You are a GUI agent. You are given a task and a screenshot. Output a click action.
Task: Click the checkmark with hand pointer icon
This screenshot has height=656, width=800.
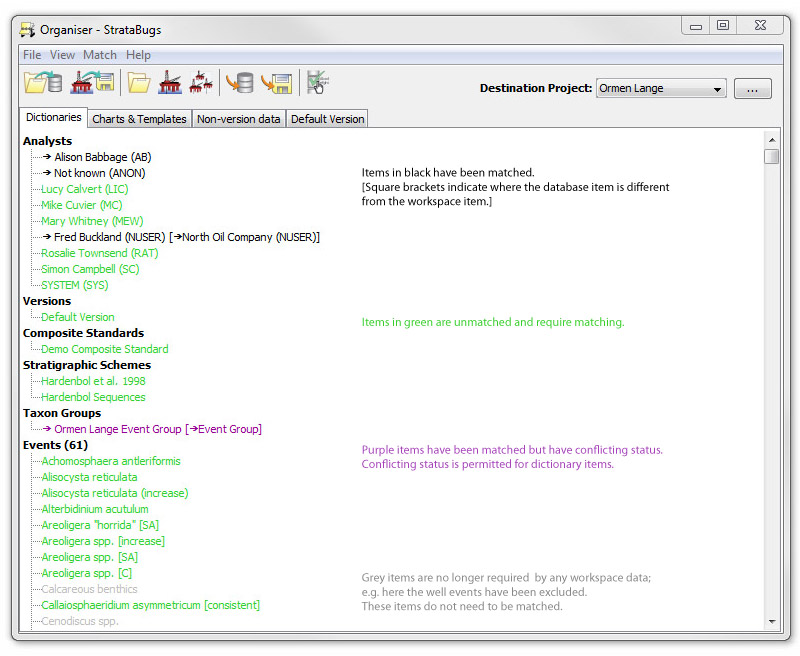pos(318,83)
